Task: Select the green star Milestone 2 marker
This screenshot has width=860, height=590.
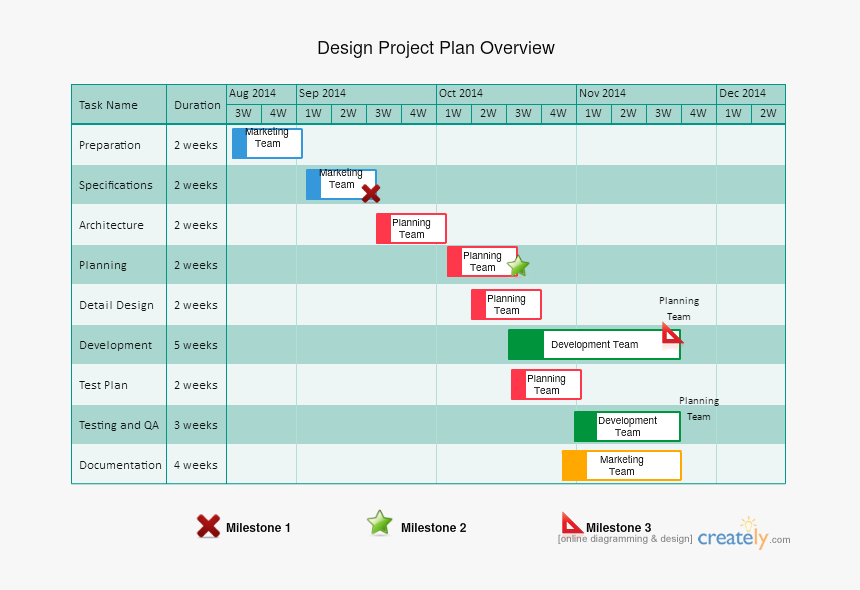Action: pyautogui.click(x=518, y=265)
